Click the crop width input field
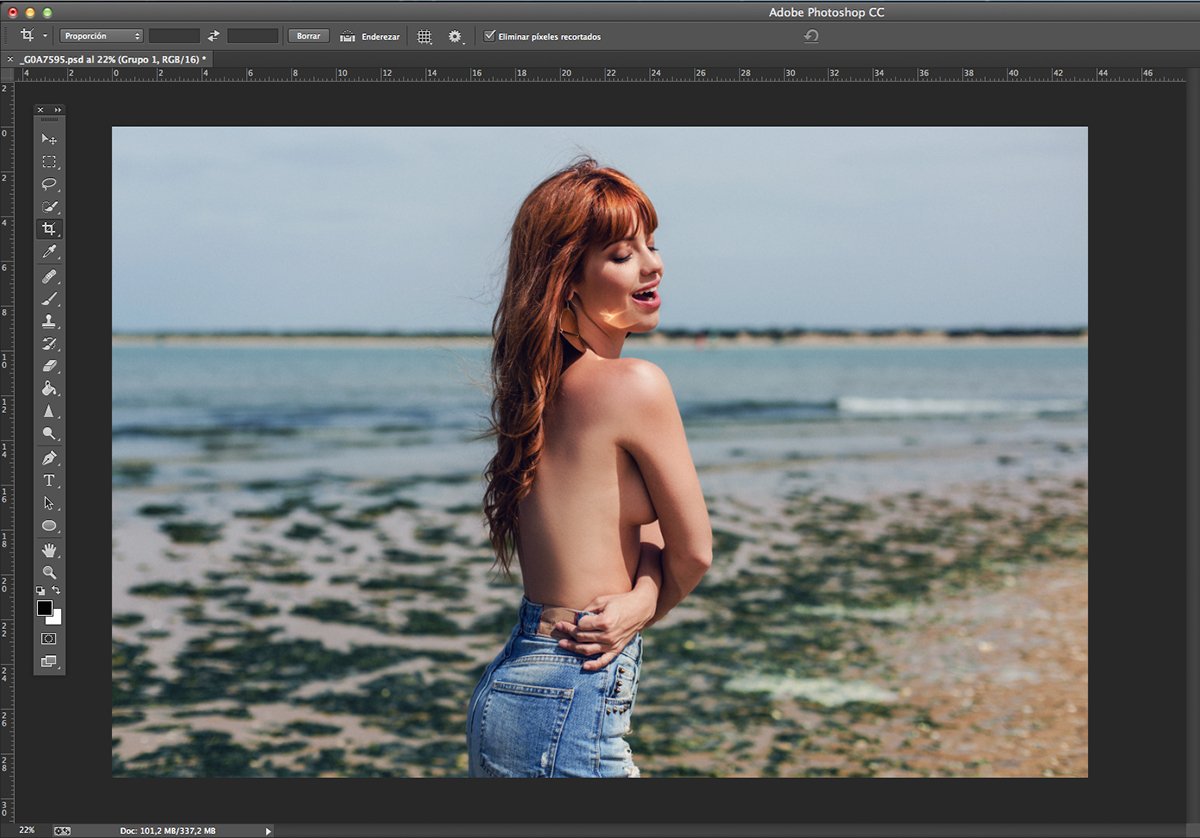The width and height of the screenshot is (1200, 838). pyautogui.click(x=174, y=36)
